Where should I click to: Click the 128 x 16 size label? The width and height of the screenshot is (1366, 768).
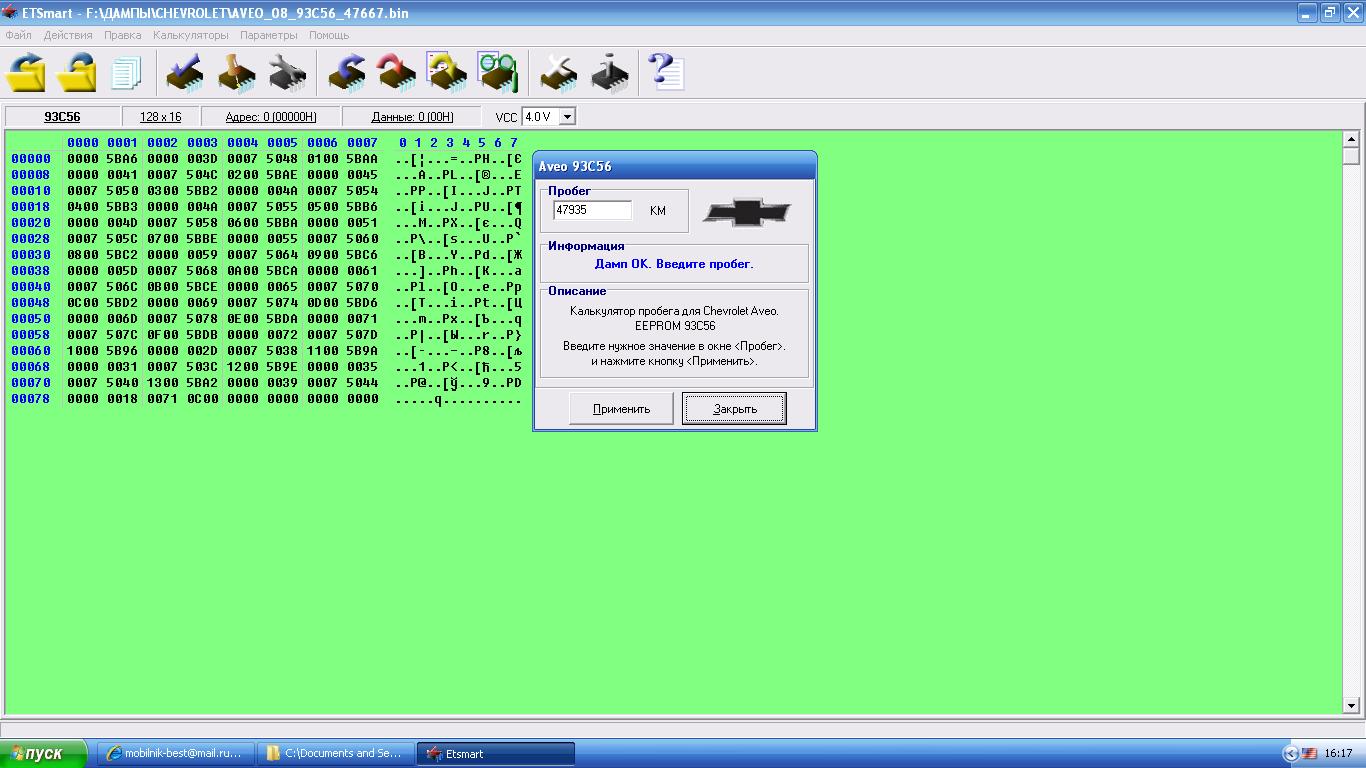(x=160, y=117)
